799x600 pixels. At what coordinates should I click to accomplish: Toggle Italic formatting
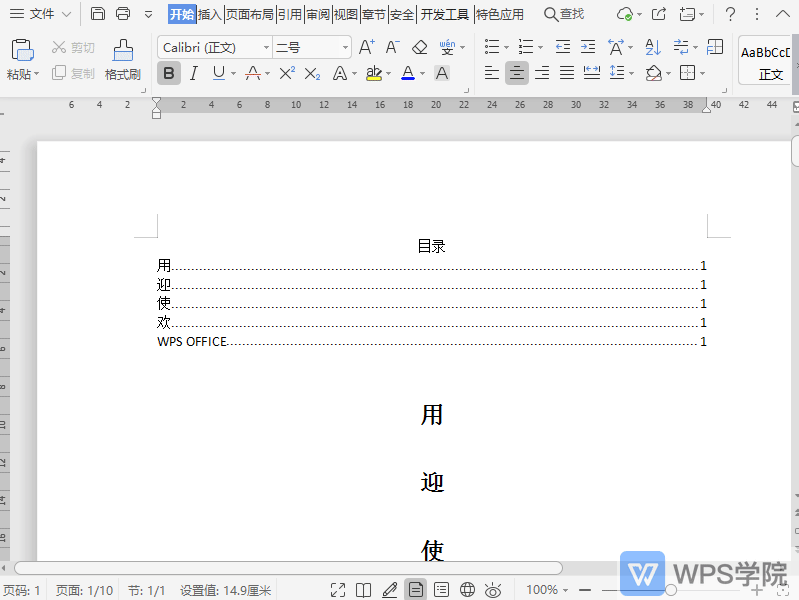pyautogui.click(x=193, y=73)
